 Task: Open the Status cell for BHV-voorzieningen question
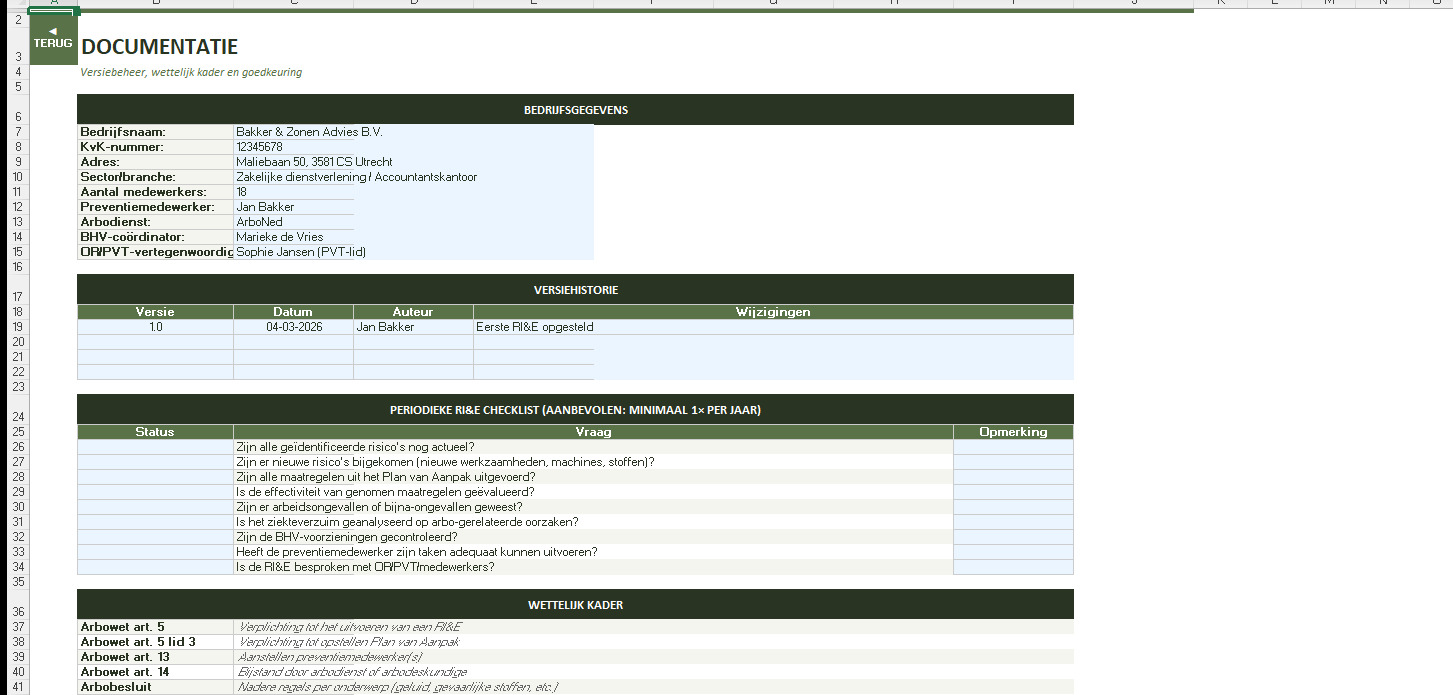click(155, 537)
